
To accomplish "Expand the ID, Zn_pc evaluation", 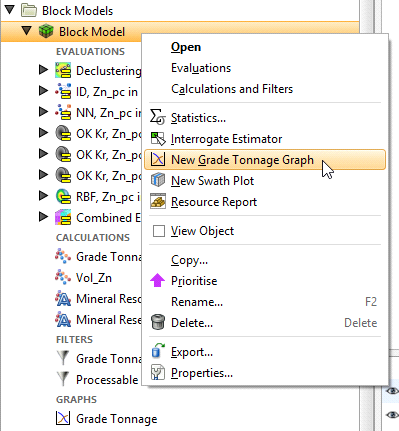I will 43,91.
